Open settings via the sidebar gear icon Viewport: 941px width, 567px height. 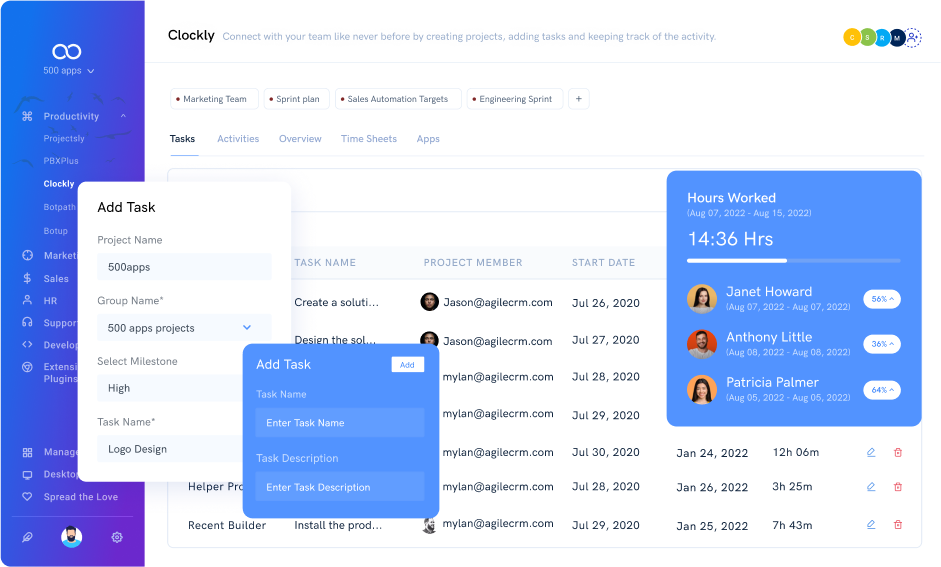click(117, 537)
